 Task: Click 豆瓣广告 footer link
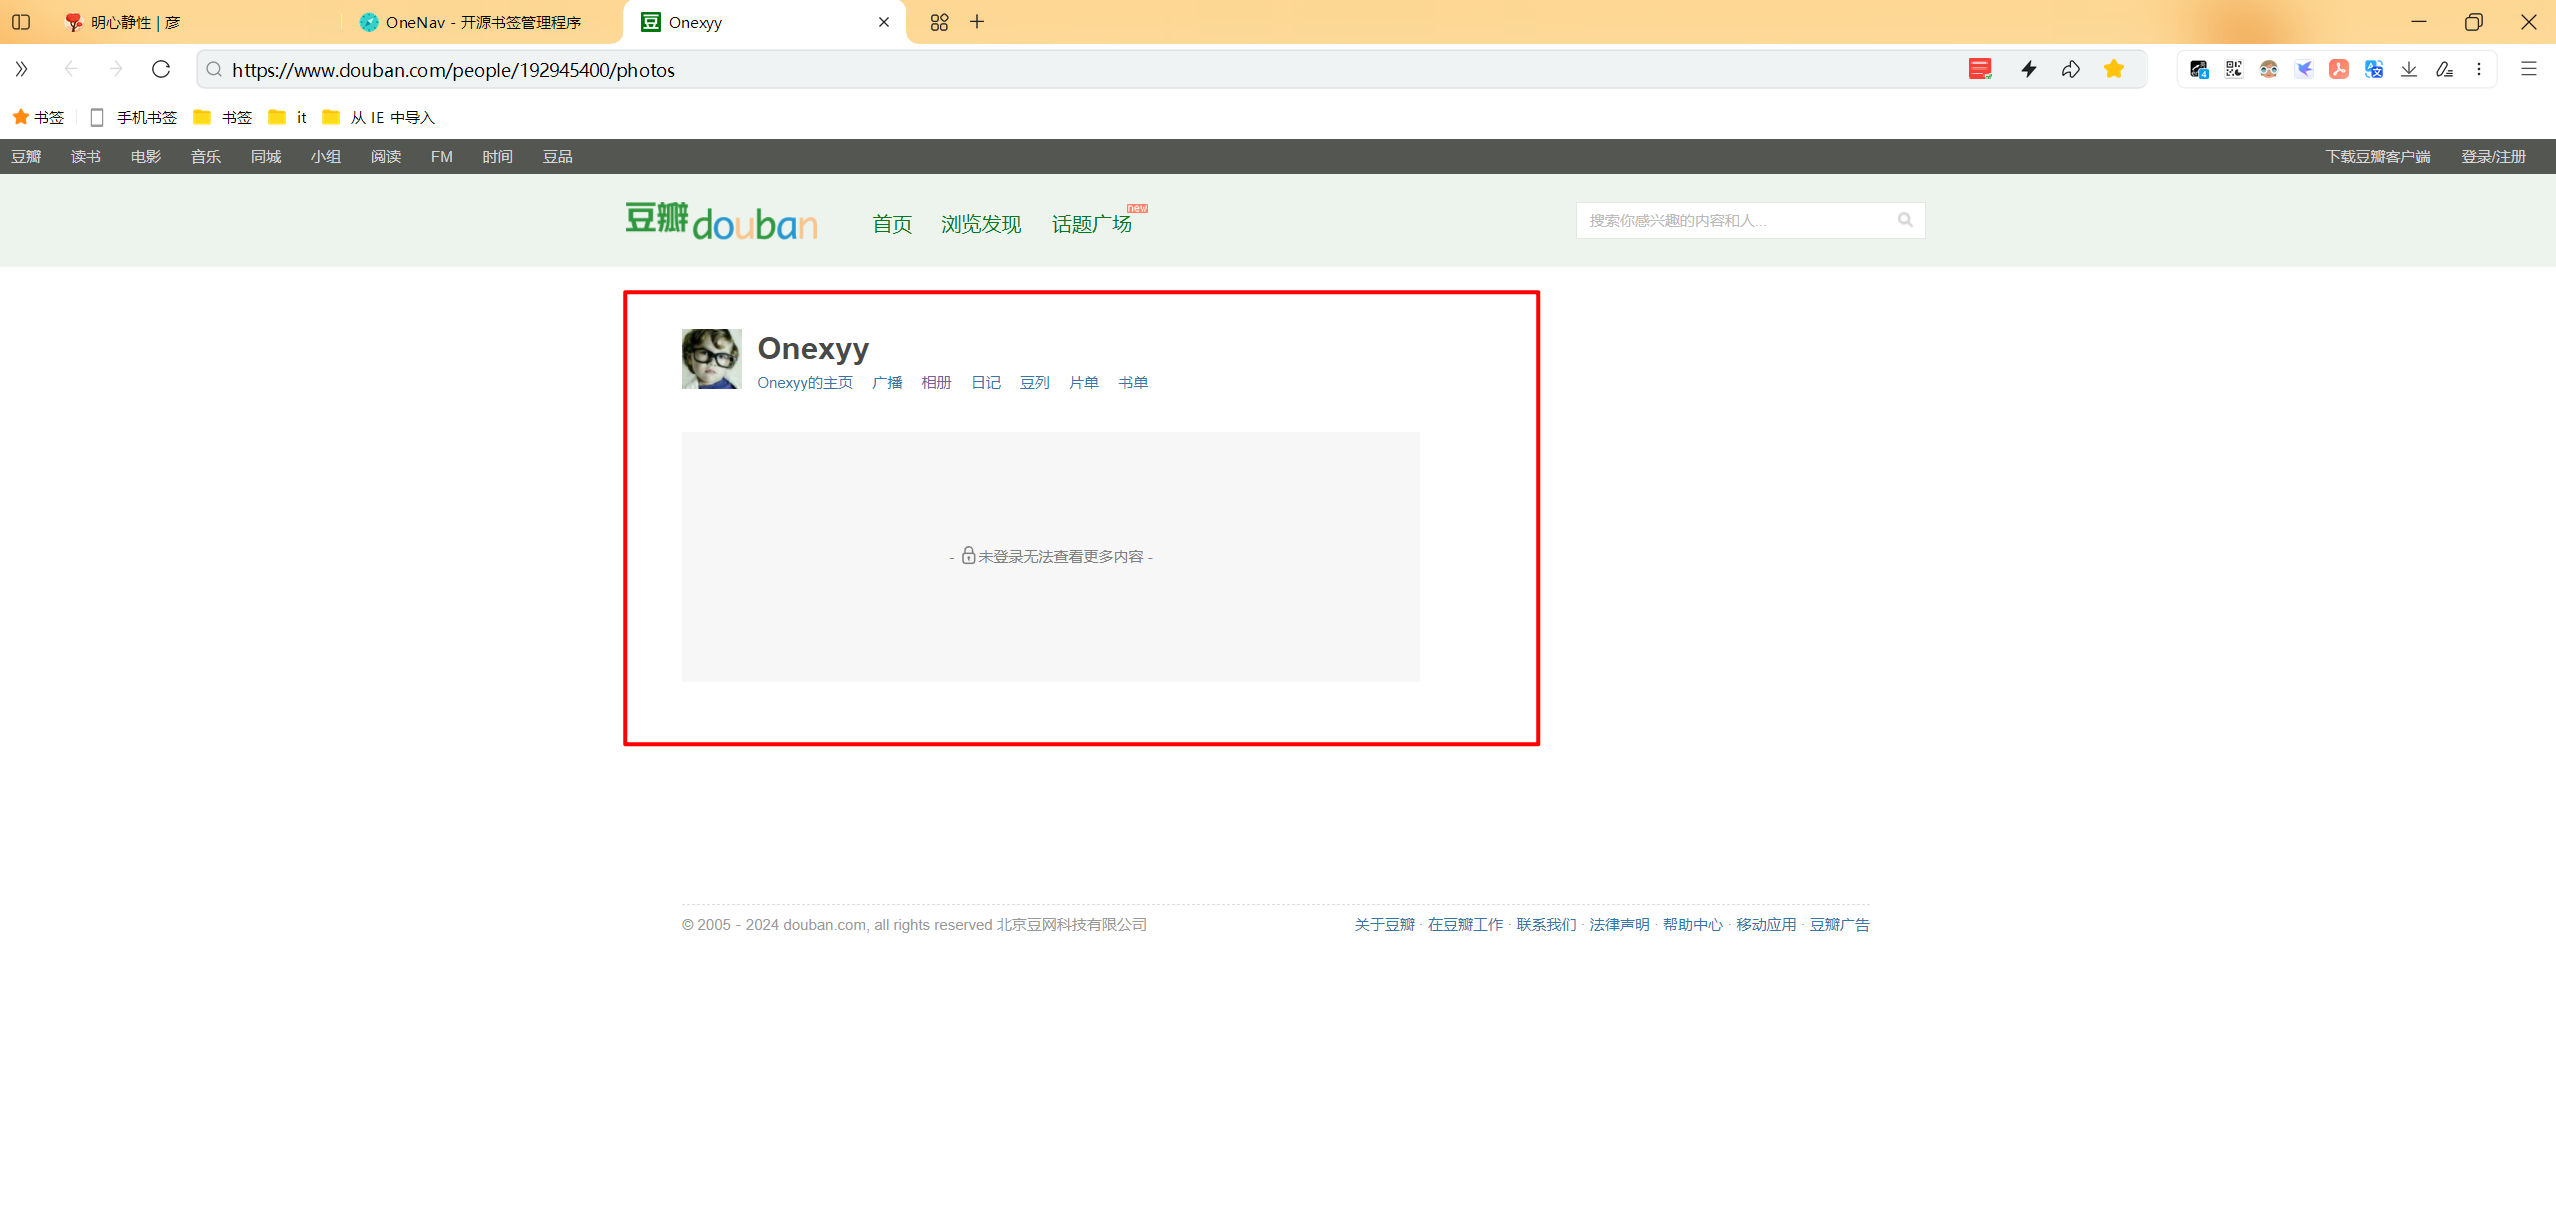click(x=1840, y=925)
